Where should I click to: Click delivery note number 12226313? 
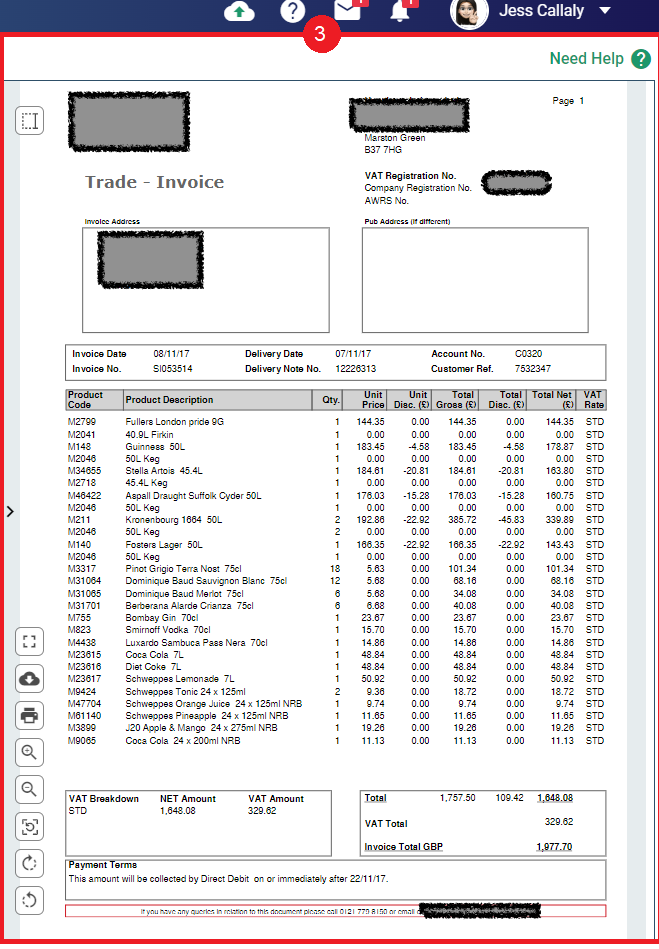(x=356, y=369)
